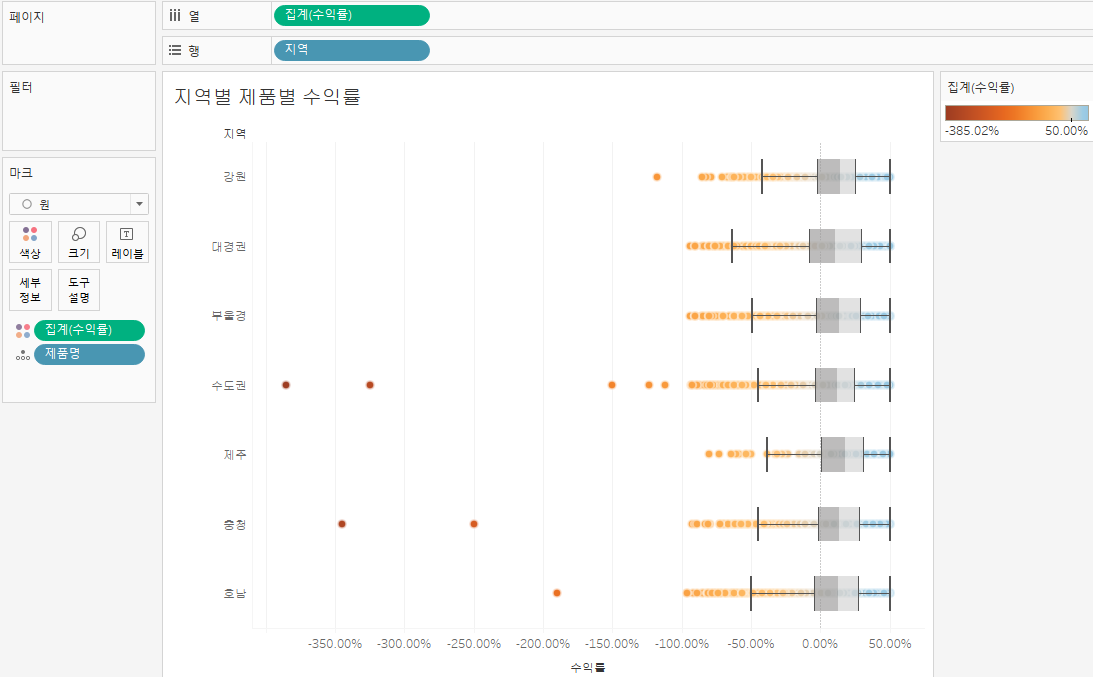Click the 집계(수익률) color legend gradient bar
The height and width of the screenshot is (677, 1093).
click(1016, 113)
